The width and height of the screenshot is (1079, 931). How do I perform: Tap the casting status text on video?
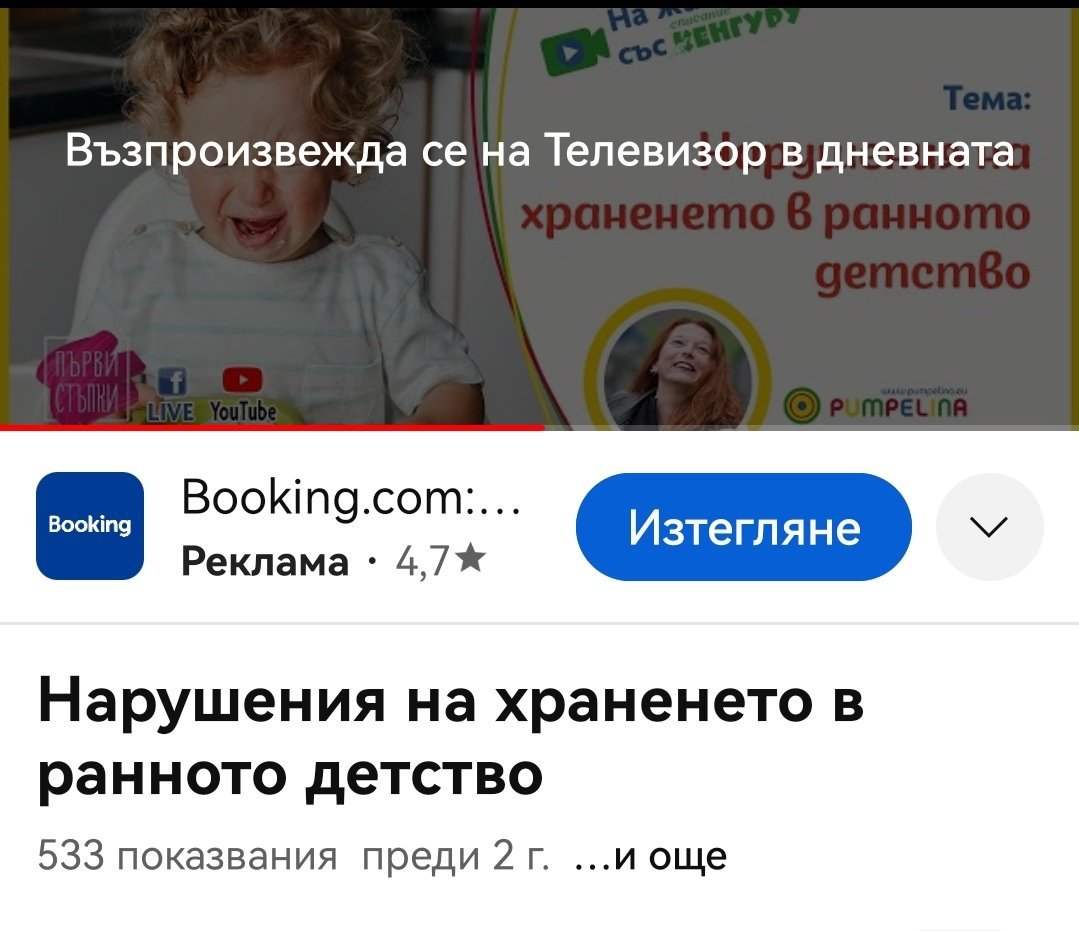(x=540, y=151)
